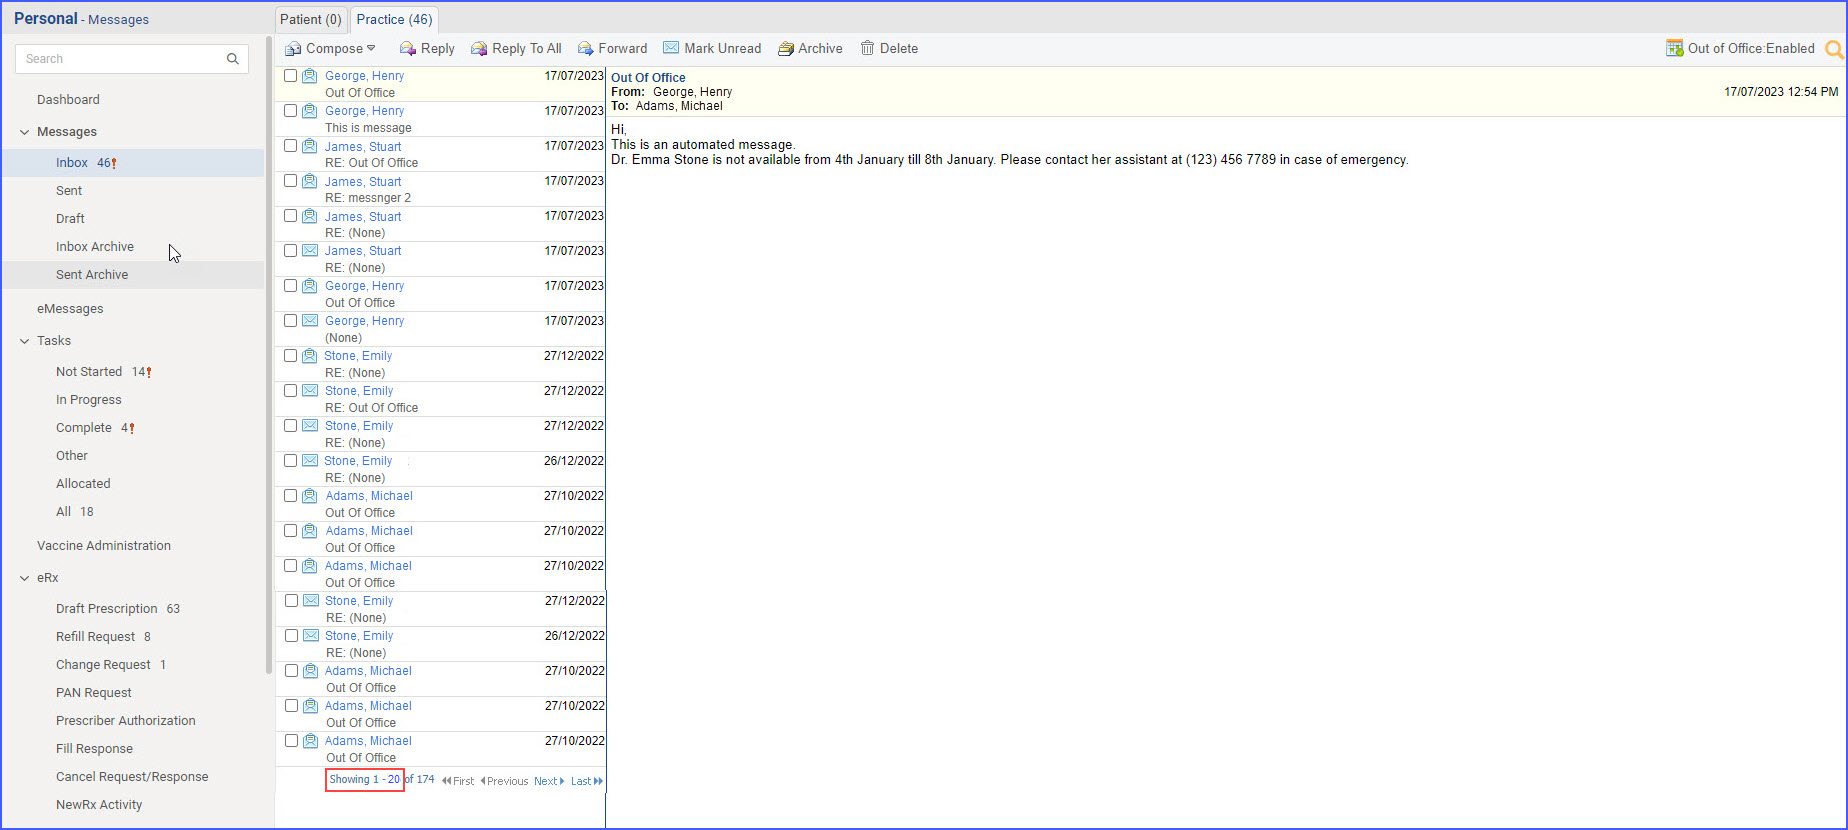Click the red alert icon next to Inbox 46
This screenshot has width=1848, height=830.
pos(114,163)
